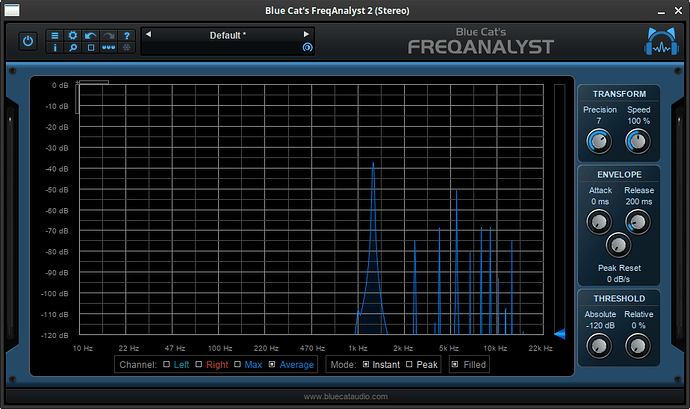Go to previous preset with left arrow
Image resolution: width=690 pixels, height=409 pixels.
[149, 34]
